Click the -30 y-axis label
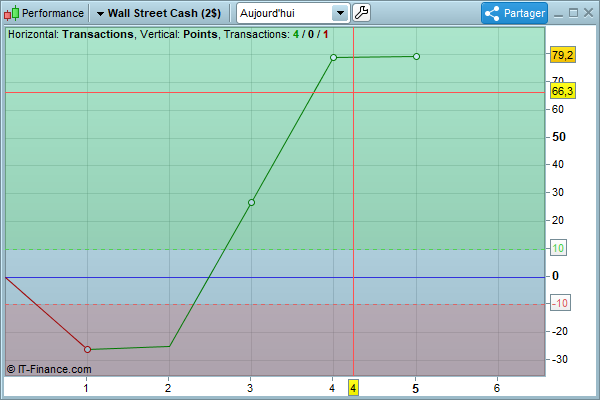 click(560, 359)
